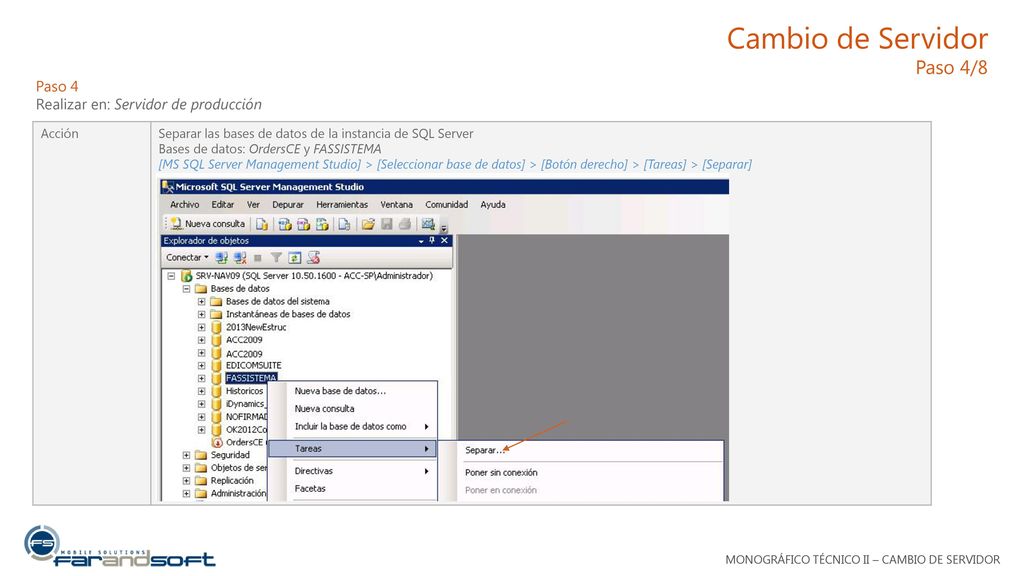Select the iDynamics_ database row

point(246,404)
